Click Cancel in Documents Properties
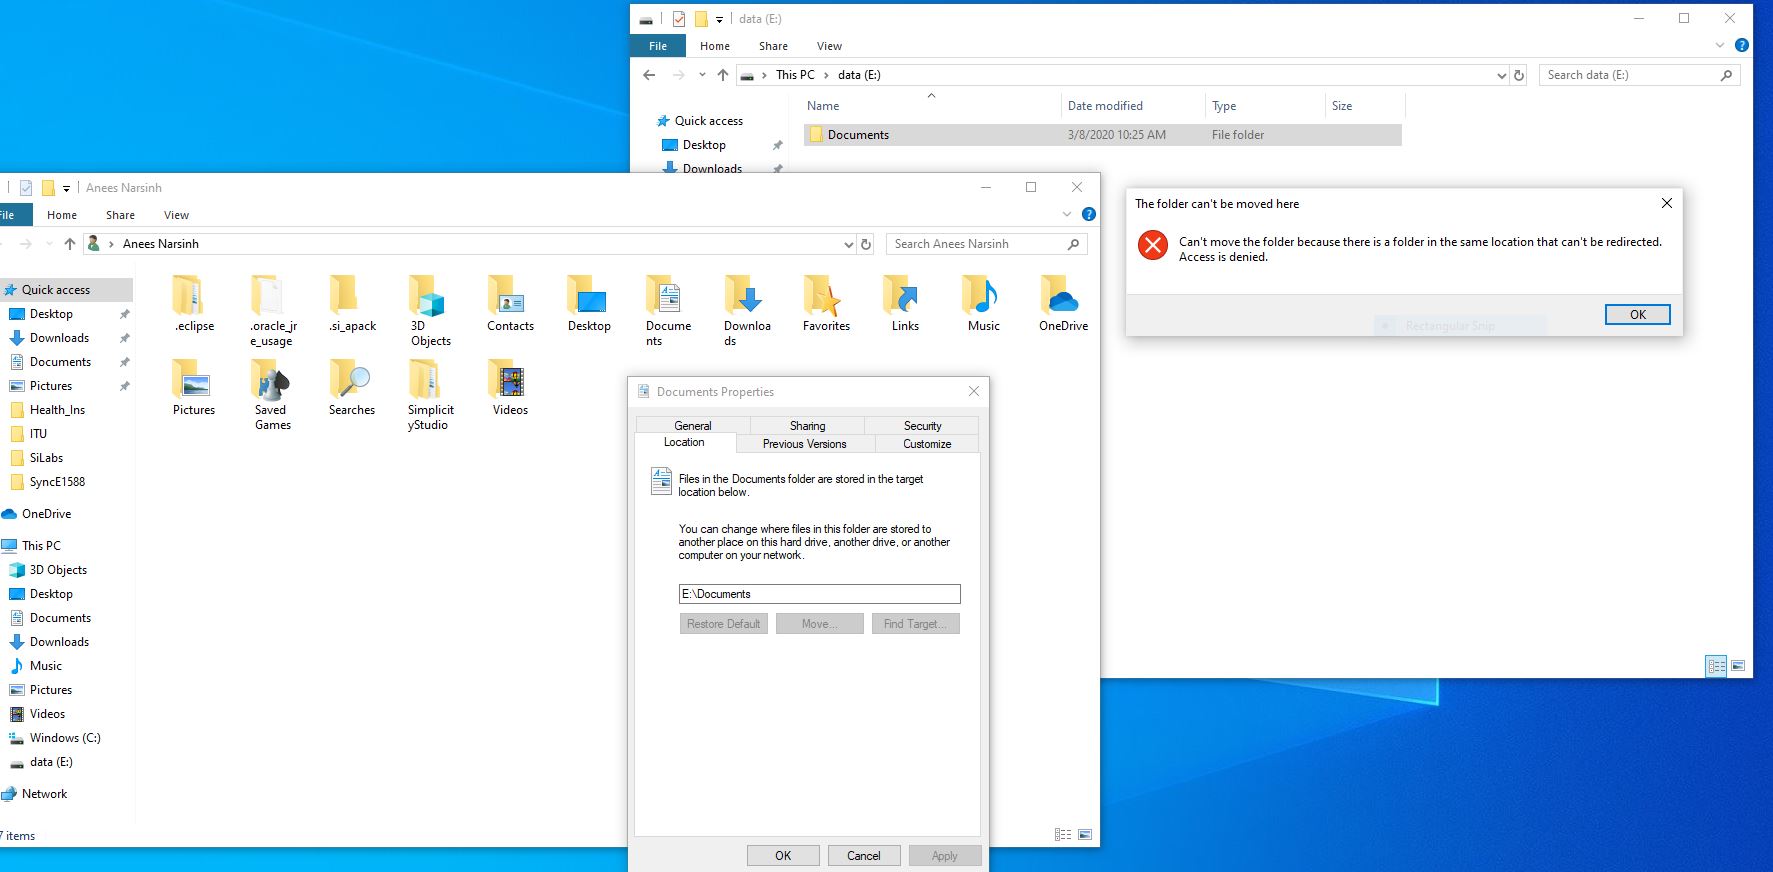Viewport: 1773px width, 872px height. pyautogui.click(x=864, y=856)
